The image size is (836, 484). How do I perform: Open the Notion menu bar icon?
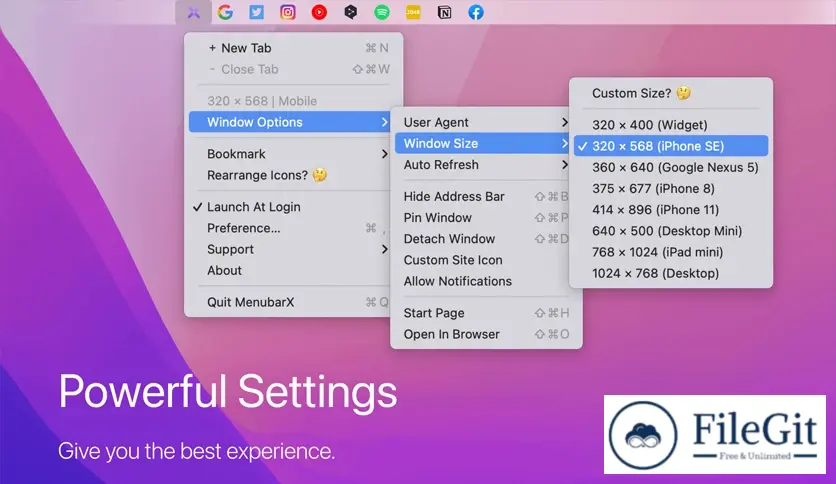click(x=444, y=12)
